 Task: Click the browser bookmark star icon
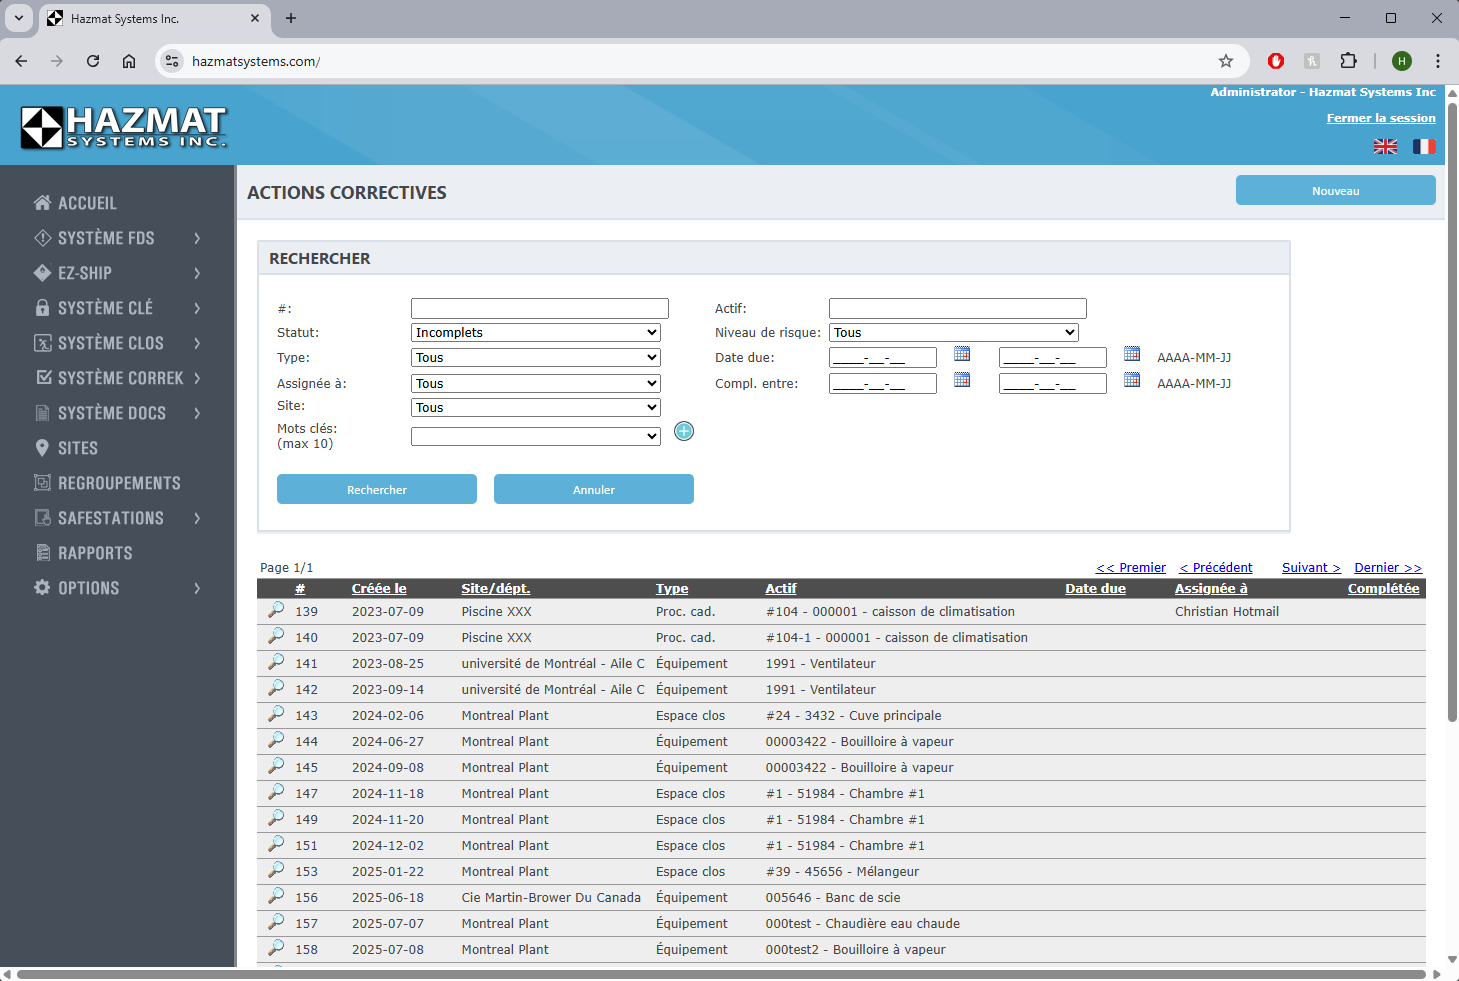click(x=1226, y=61)
